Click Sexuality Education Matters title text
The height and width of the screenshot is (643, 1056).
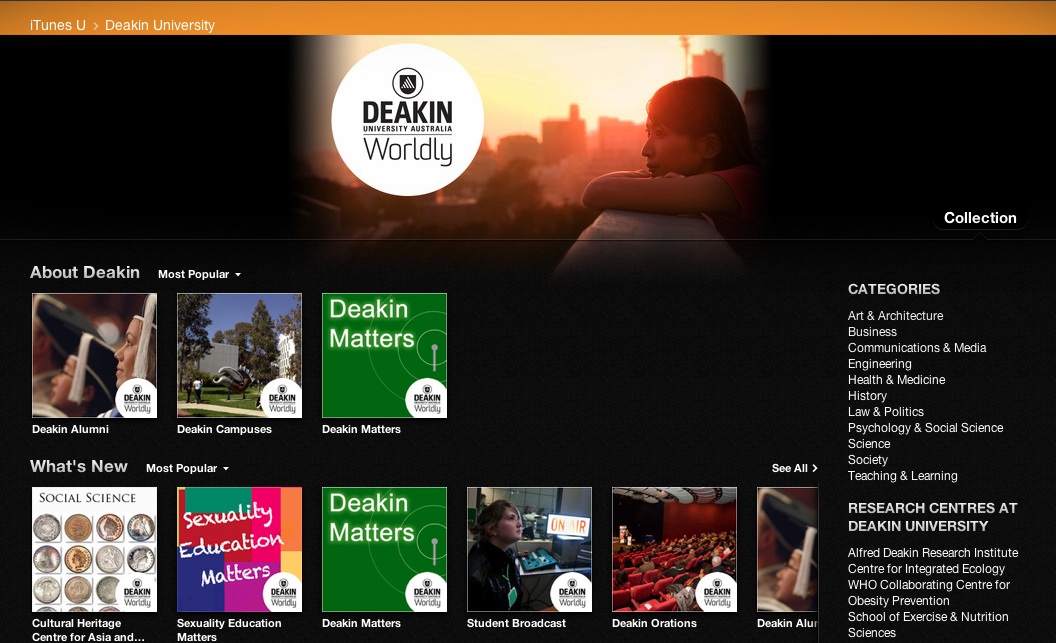click(x=229, y=630)
